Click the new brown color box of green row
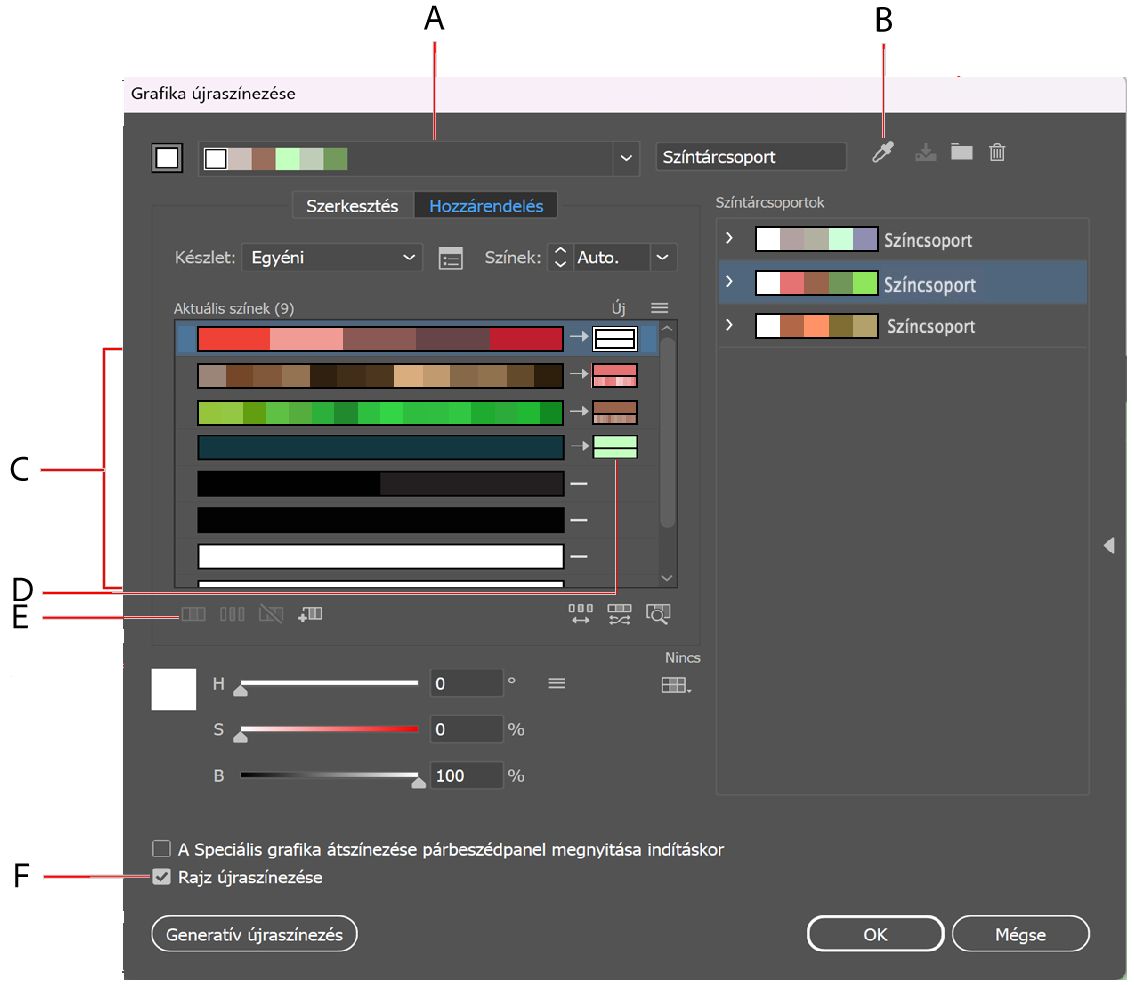Screen dimensions: 1134x985 615,412
